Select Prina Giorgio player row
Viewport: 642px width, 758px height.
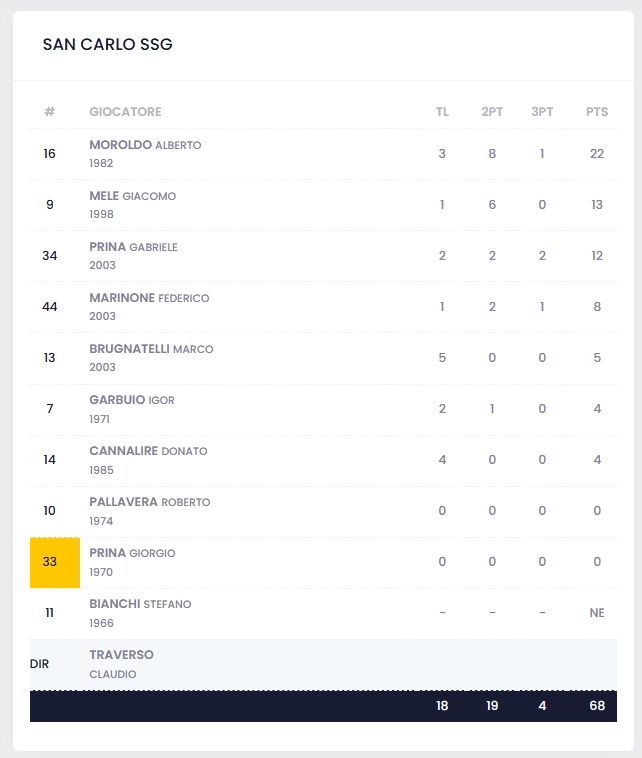pos(132,553)
